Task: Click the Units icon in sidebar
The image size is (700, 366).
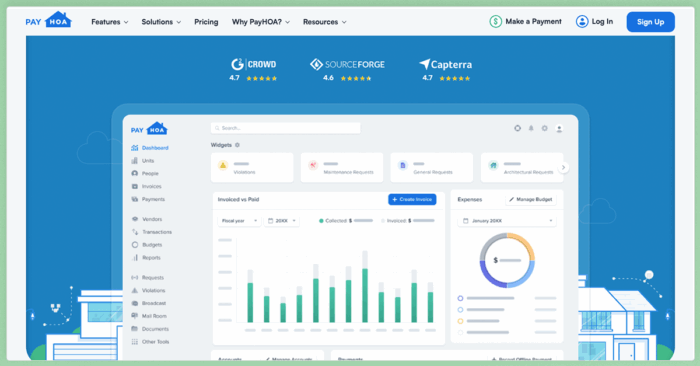Action: tap(134, 161)
